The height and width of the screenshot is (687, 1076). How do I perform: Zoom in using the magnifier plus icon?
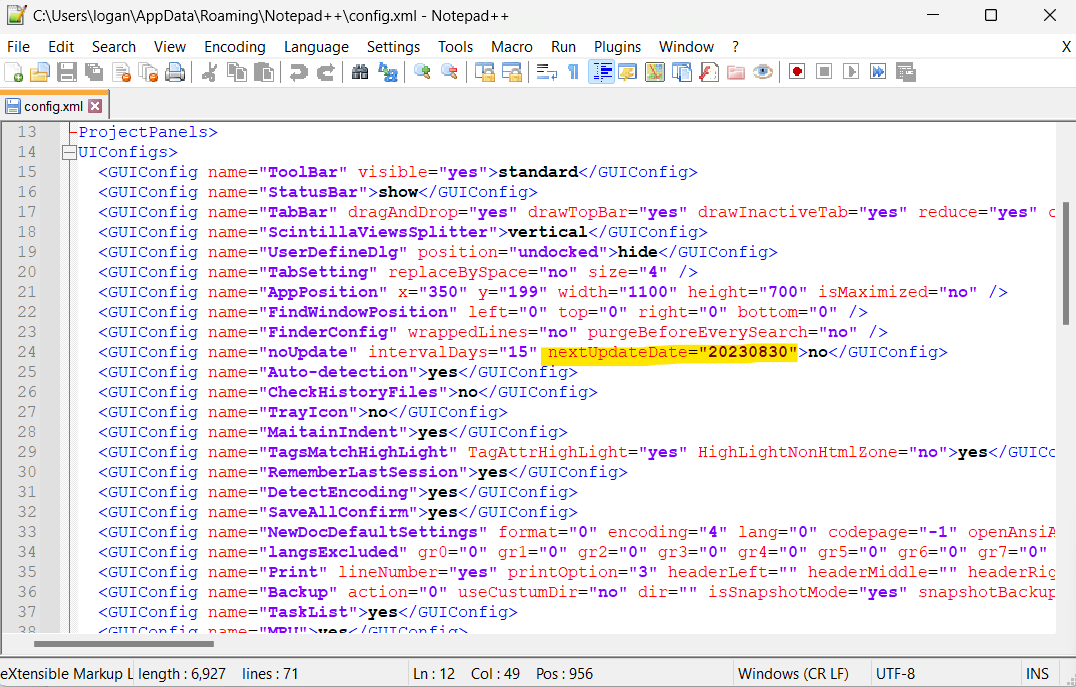point(422,72)
